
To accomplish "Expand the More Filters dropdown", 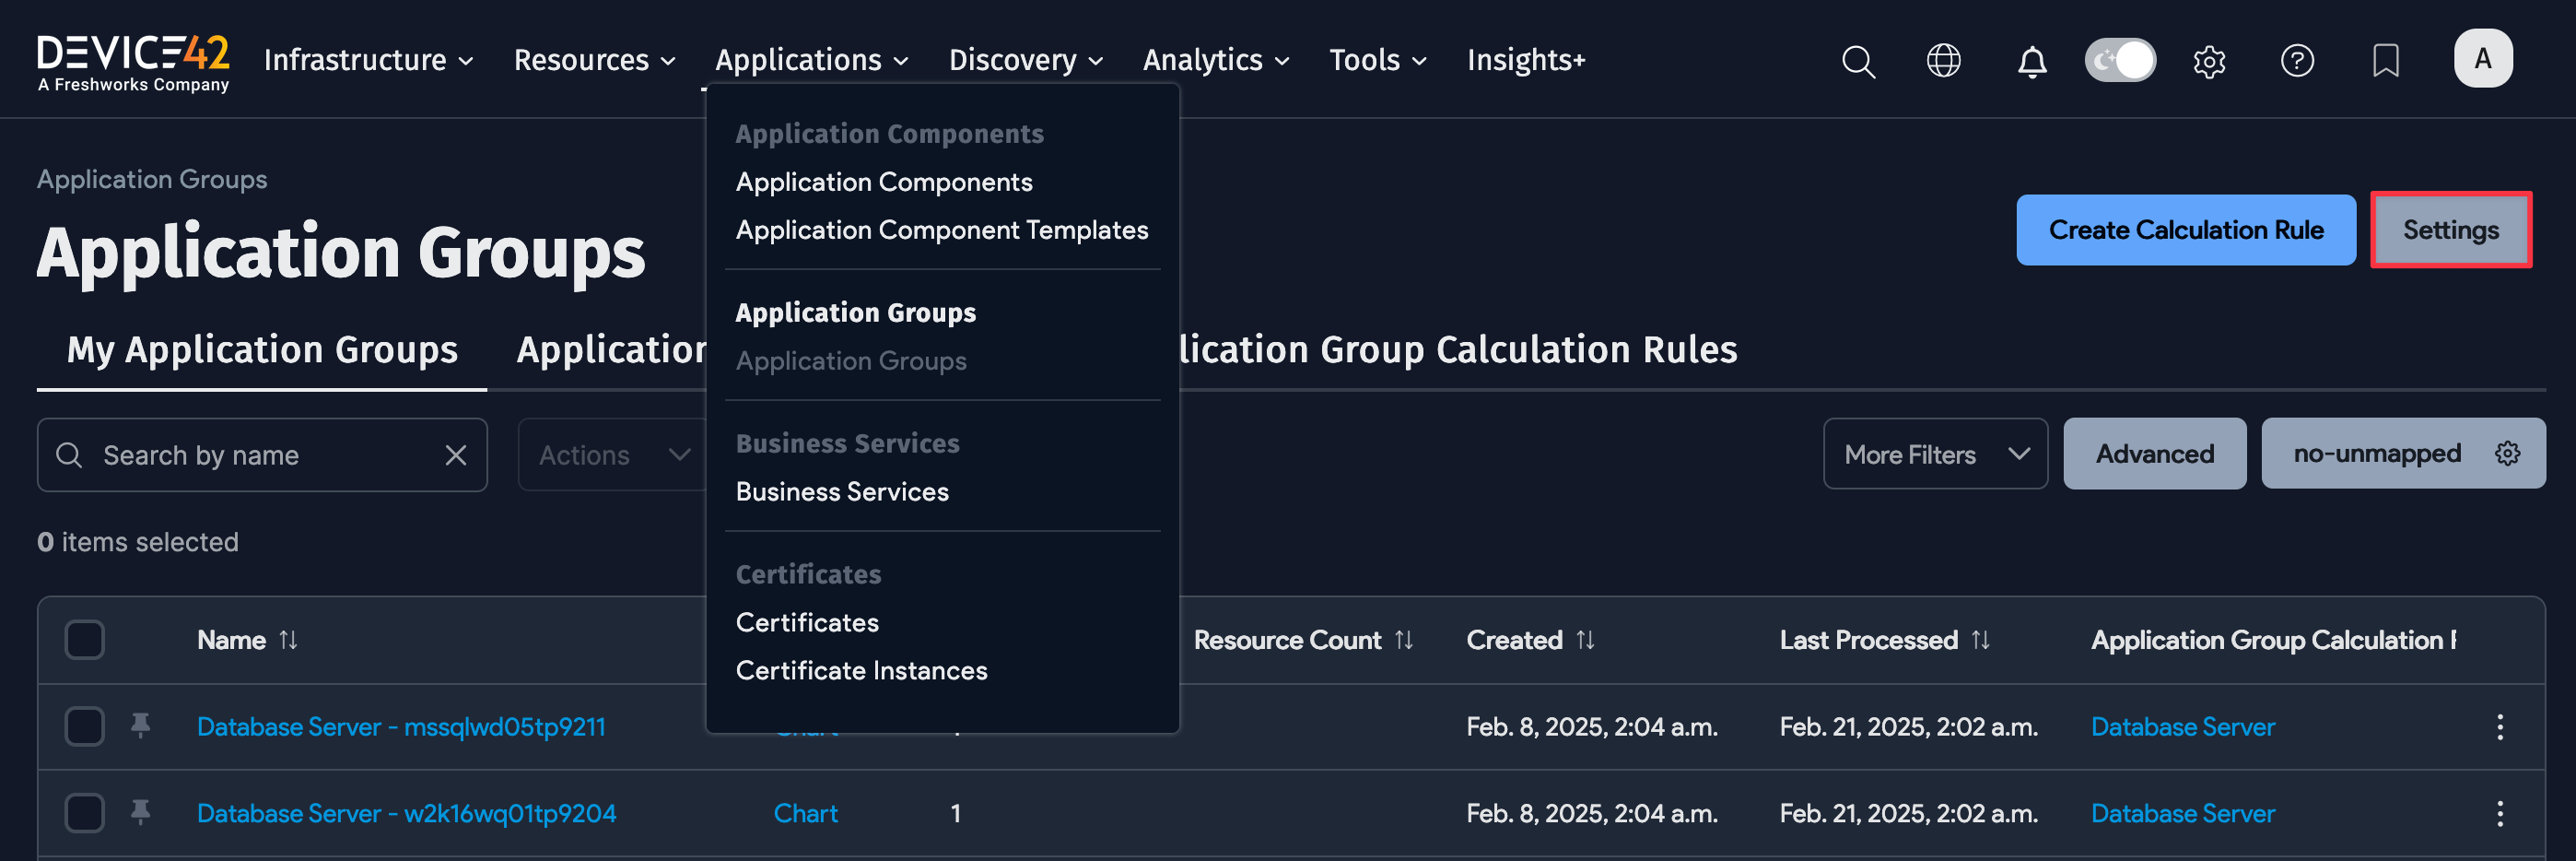I will point(1934,453).
